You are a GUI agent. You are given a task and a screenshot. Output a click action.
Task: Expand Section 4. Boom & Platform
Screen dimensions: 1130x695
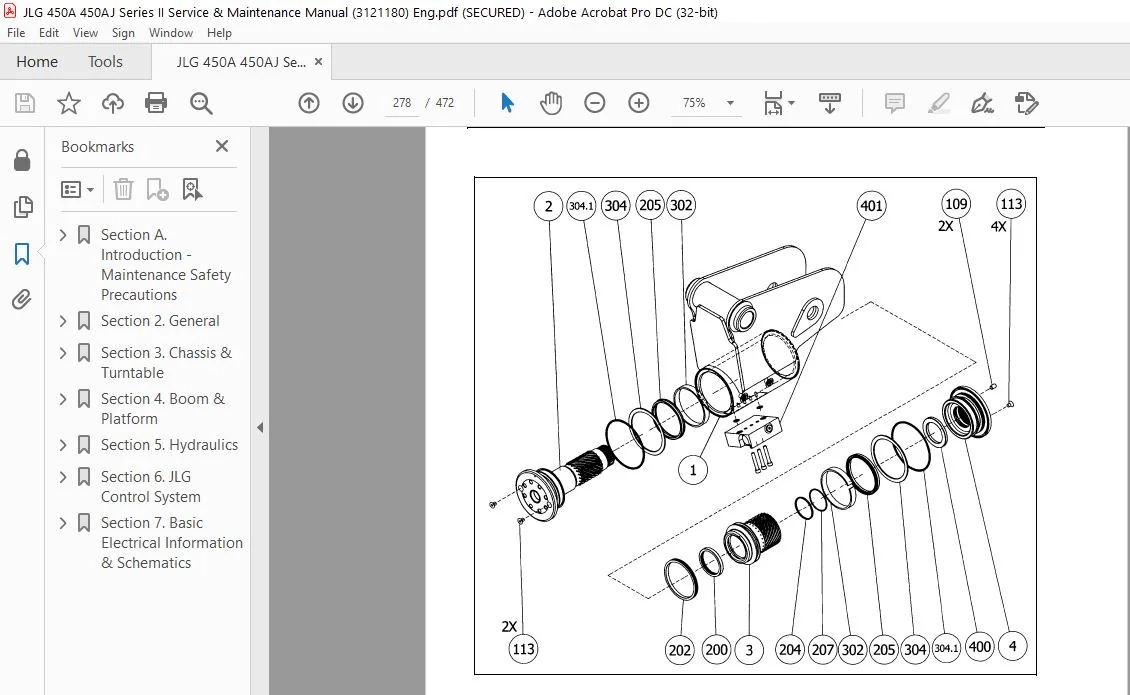[63, 399]
